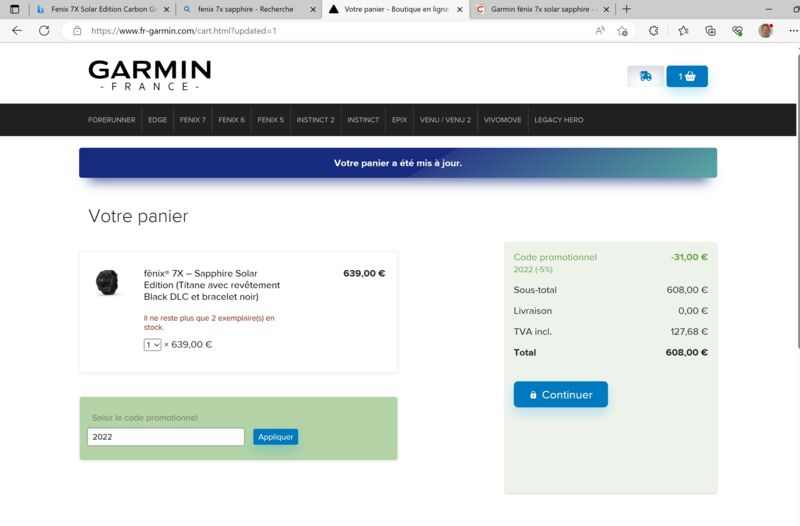Open the EDGE menu item
The height and width of the screenshot is (526, 800).
click(x=158, y=120)
